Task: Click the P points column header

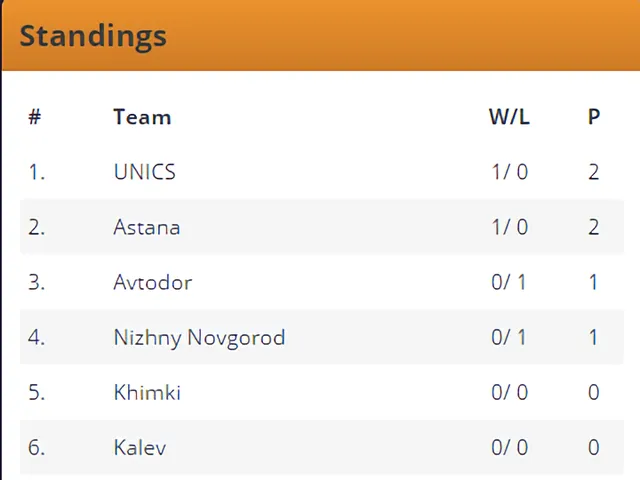Action: (x=594, y=117)
